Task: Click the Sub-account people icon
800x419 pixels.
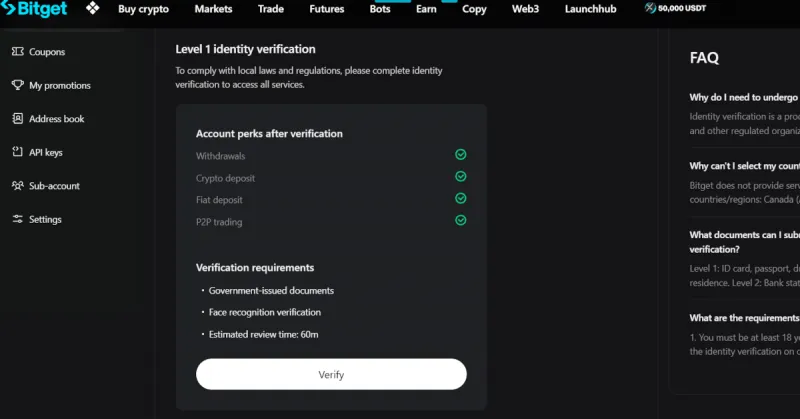Action: click(18, 185)
